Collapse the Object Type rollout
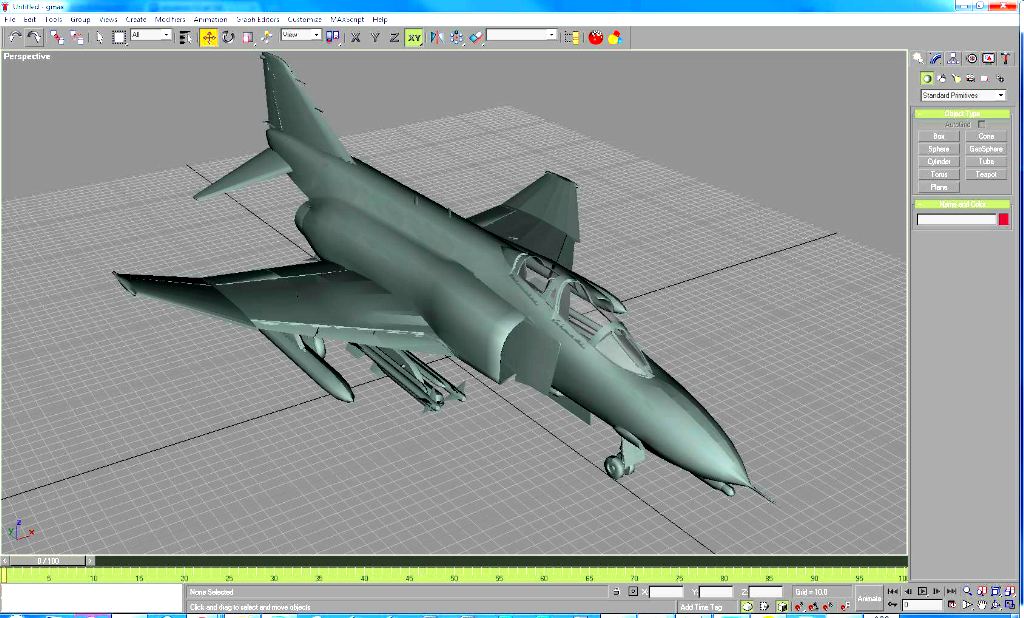The width and height of the screenshot is (1024, 618). [962, 114]
